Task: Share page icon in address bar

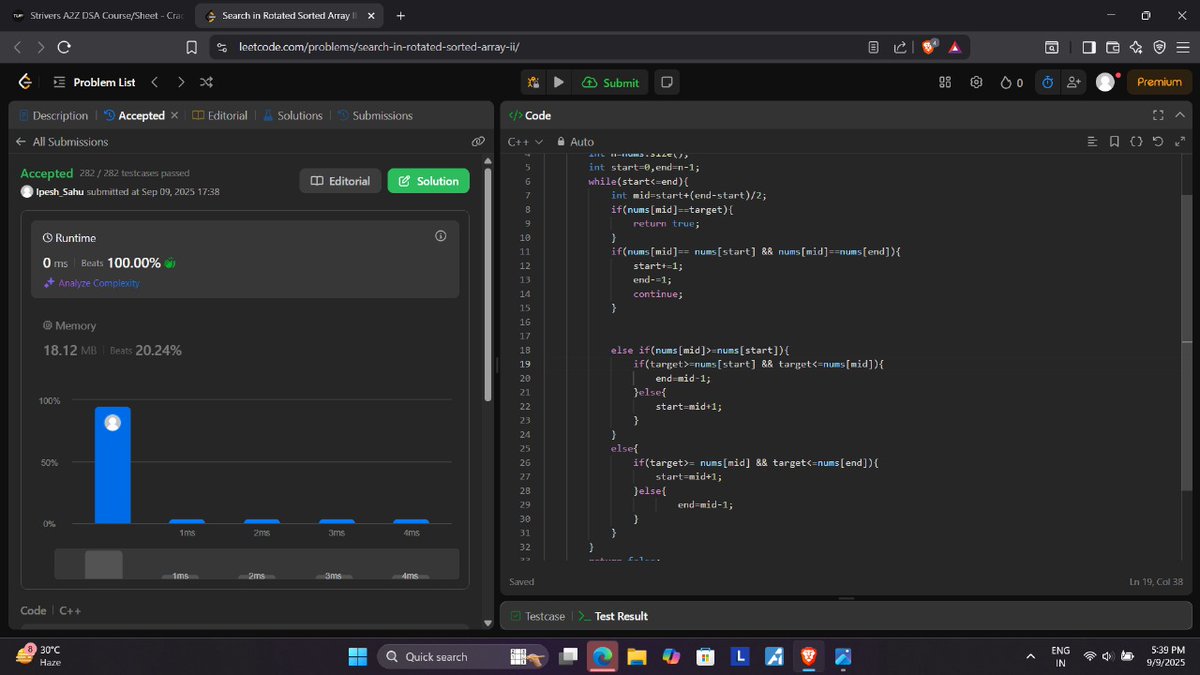Action: [899, 47]
